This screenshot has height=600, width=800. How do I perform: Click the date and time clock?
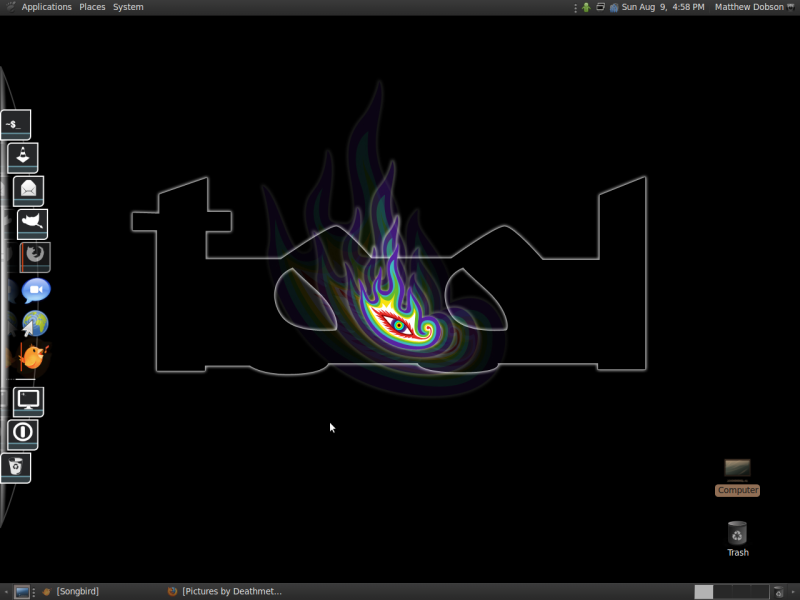pos(663,7)
